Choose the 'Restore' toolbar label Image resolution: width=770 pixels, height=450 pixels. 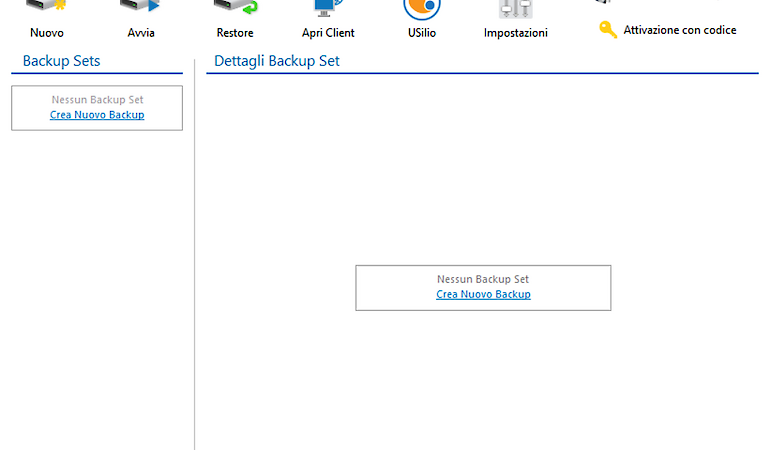pyautogui.click(x=235, y=33)
